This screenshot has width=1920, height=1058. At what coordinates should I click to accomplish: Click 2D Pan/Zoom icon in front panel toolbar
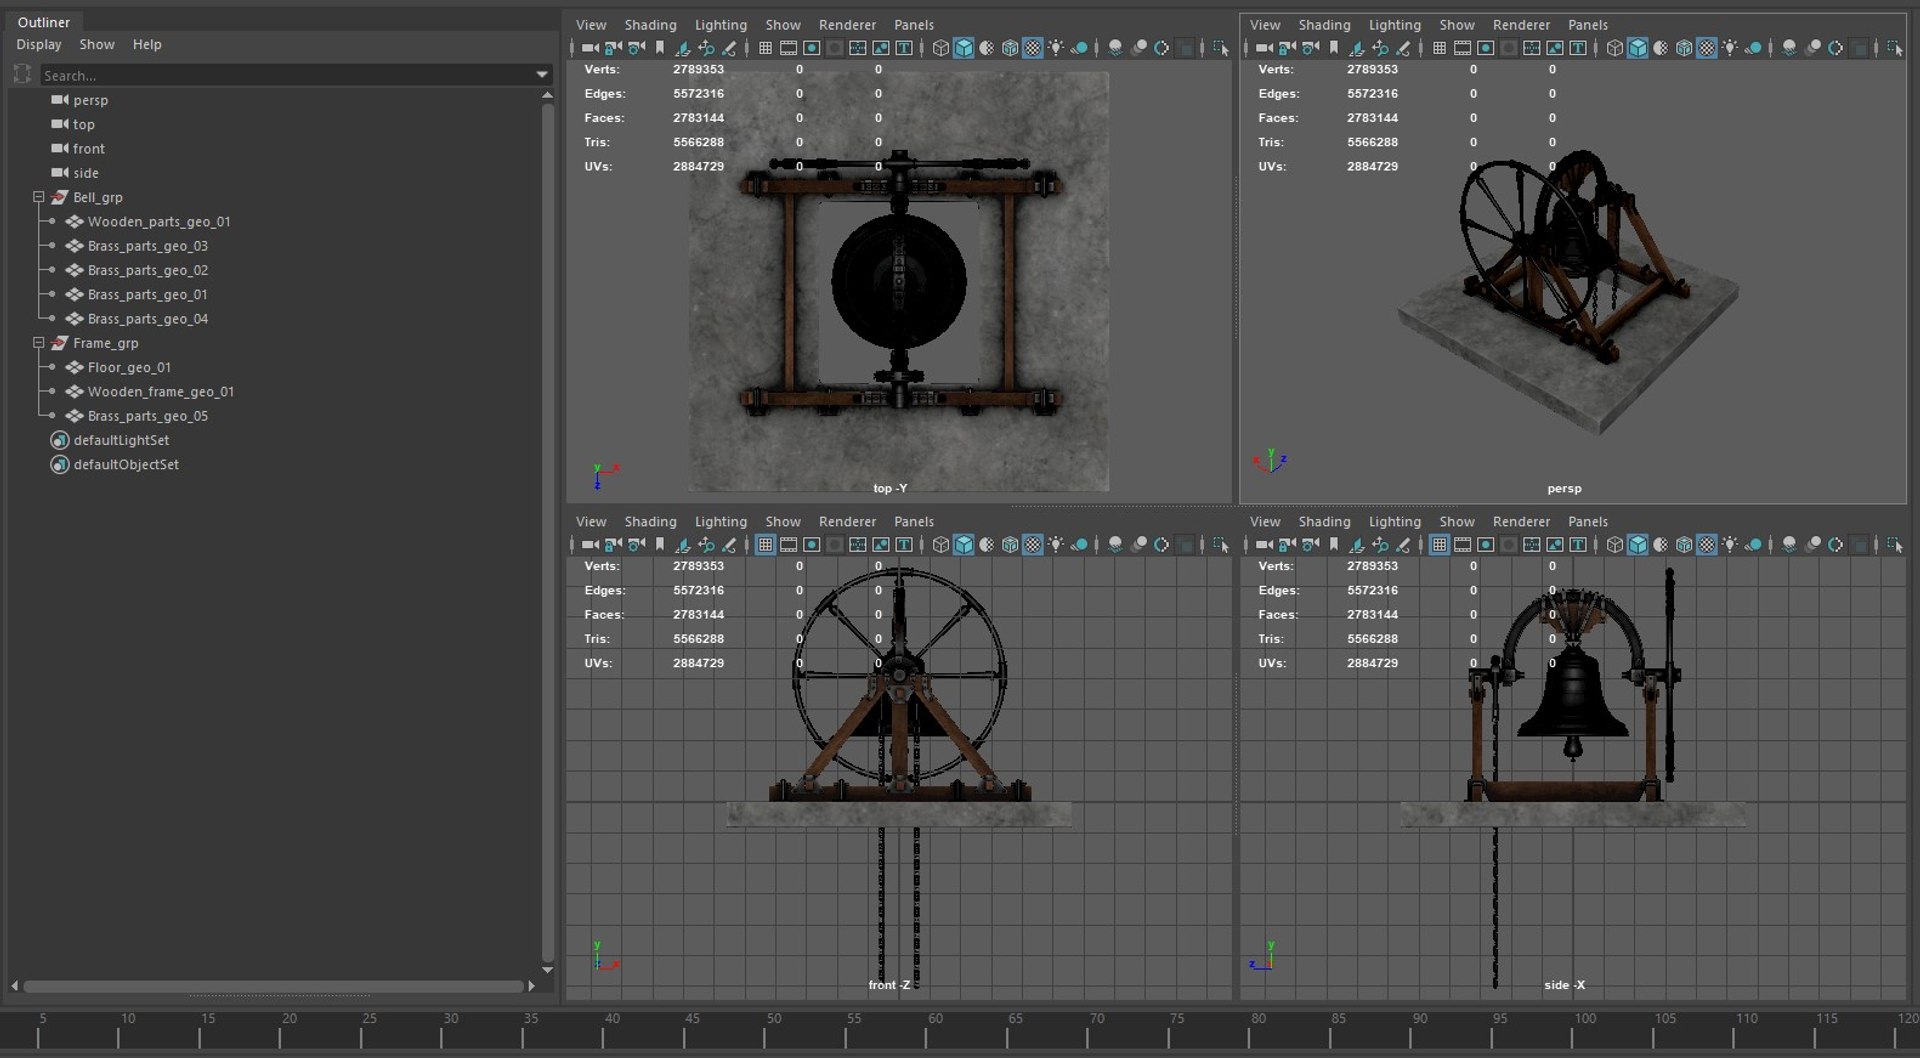pyautogui.click(x=706, y=545)
